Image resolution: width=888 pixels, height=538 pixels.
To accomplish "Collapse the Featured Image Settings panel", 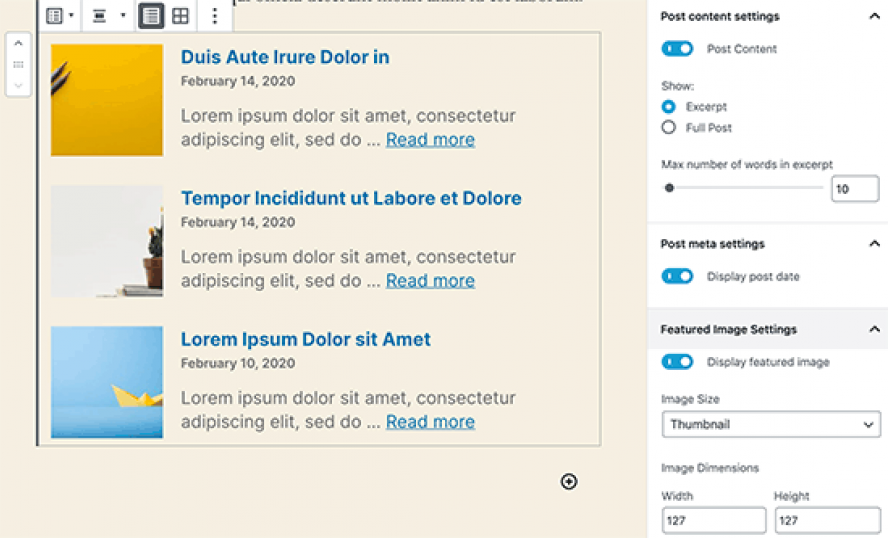I will [x=874, y=329].
